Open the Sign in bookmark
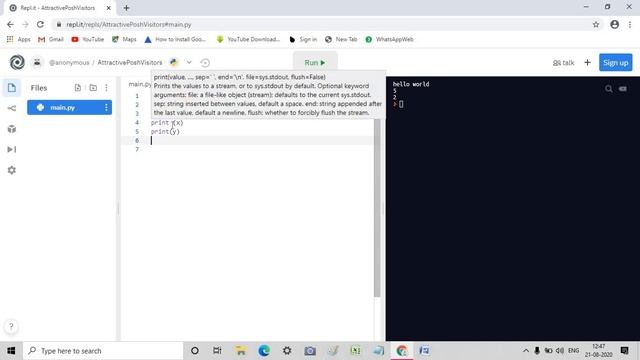640x360 pixels. (x=303, y=39)
